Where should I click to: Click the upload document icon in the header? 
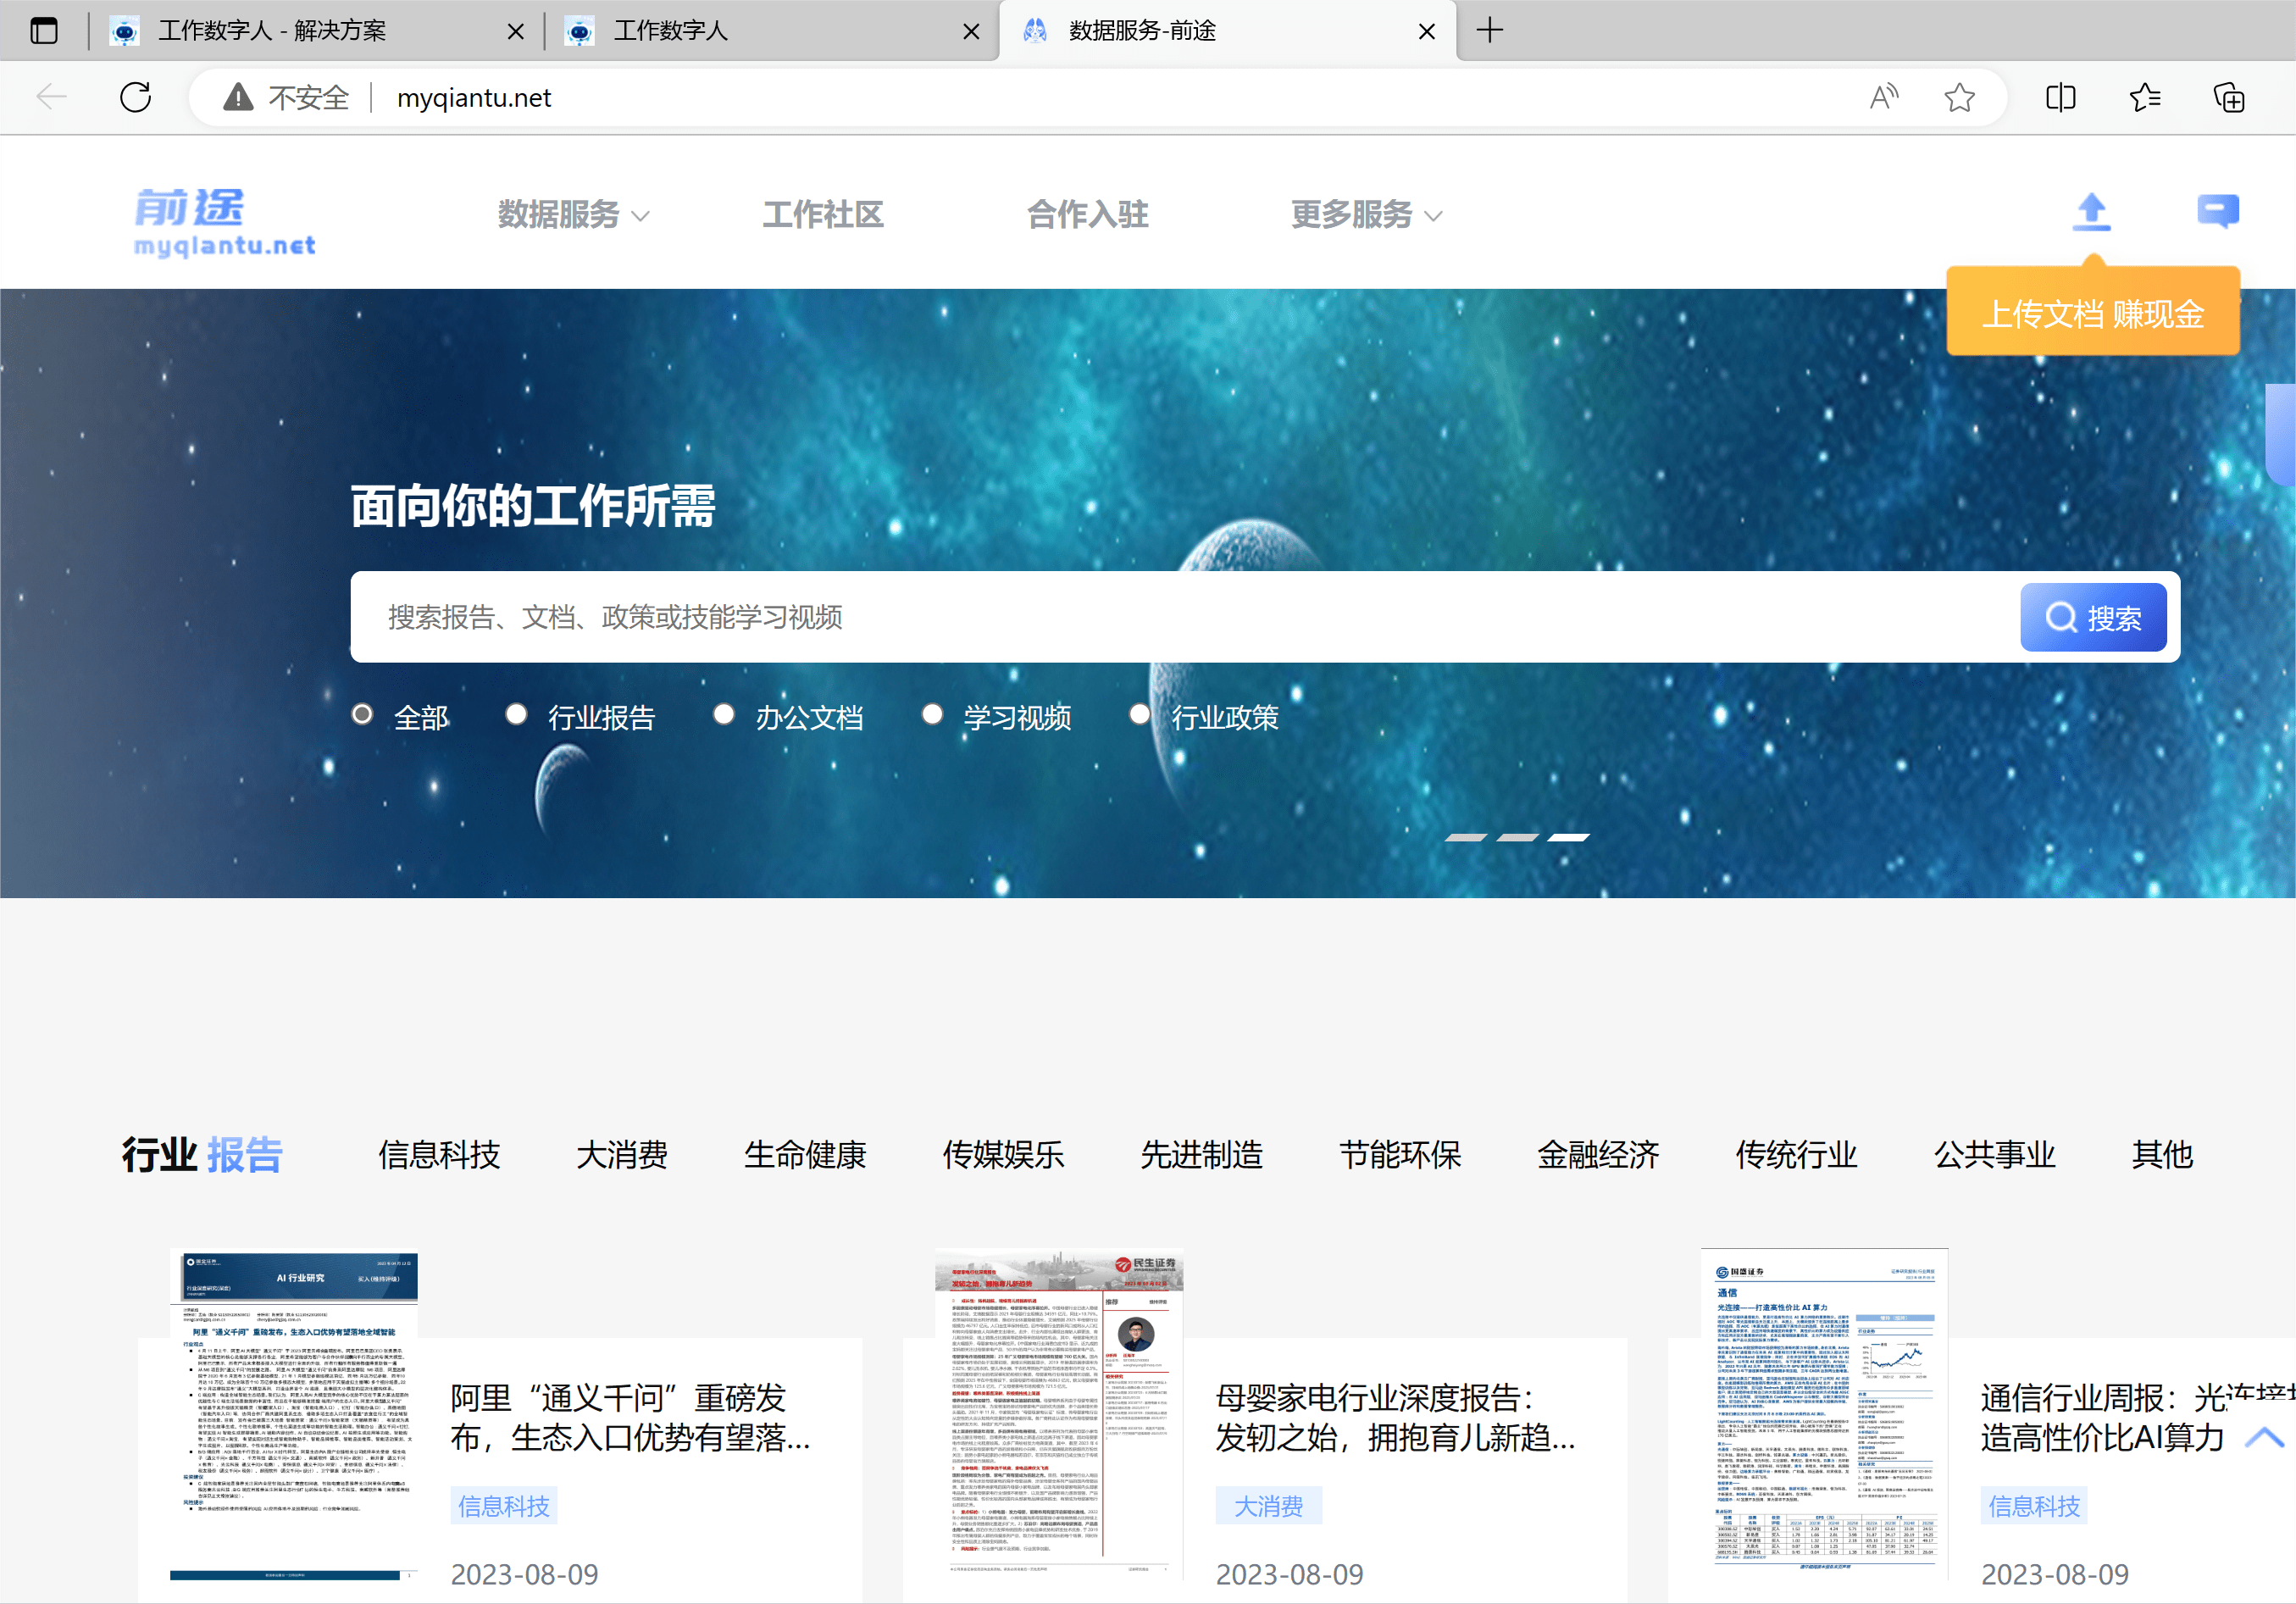[x=2090, y=212]
